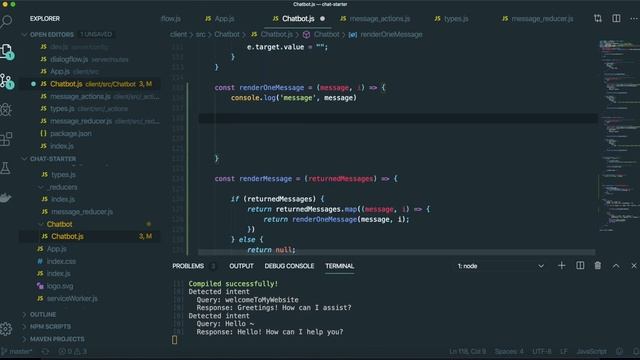
Task: Change the JavaScript language mode
Action: [591, 351]
